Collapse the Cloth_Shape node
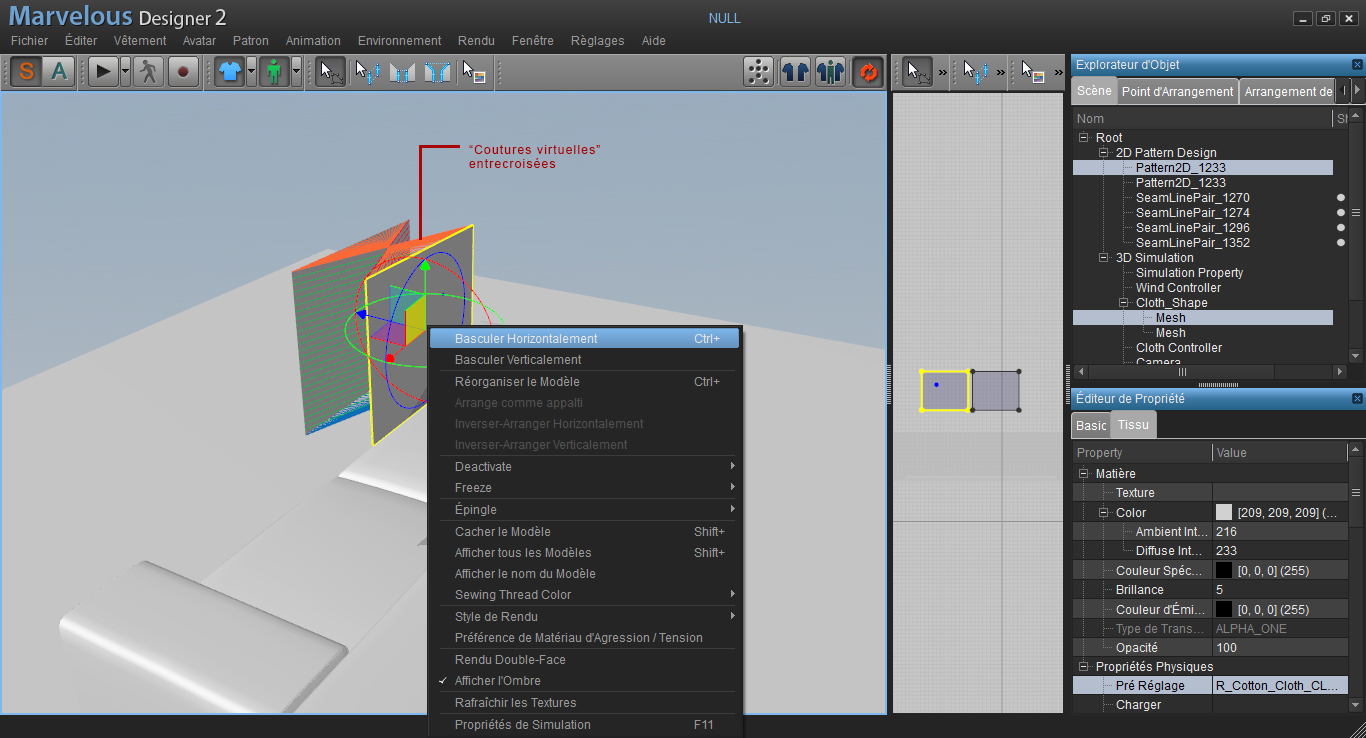1366x738 pixels. coord(1124,303)
